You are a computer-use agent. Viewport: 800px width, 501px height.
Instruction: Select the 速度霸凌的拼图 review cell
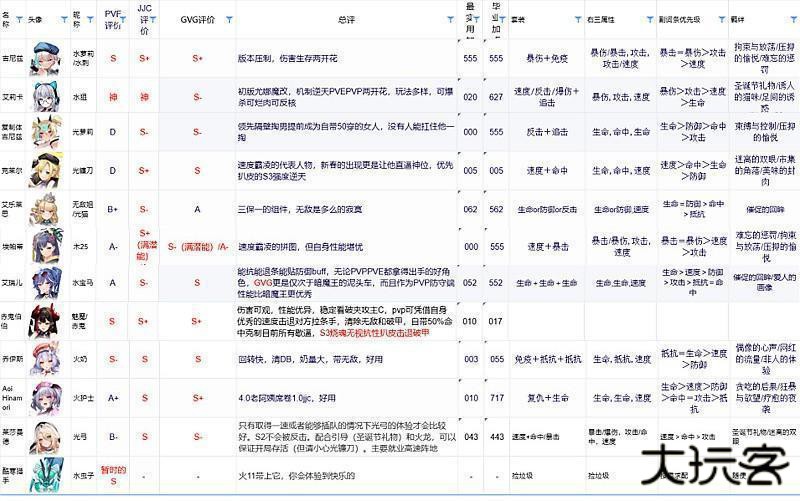click(x=347, y=246)
